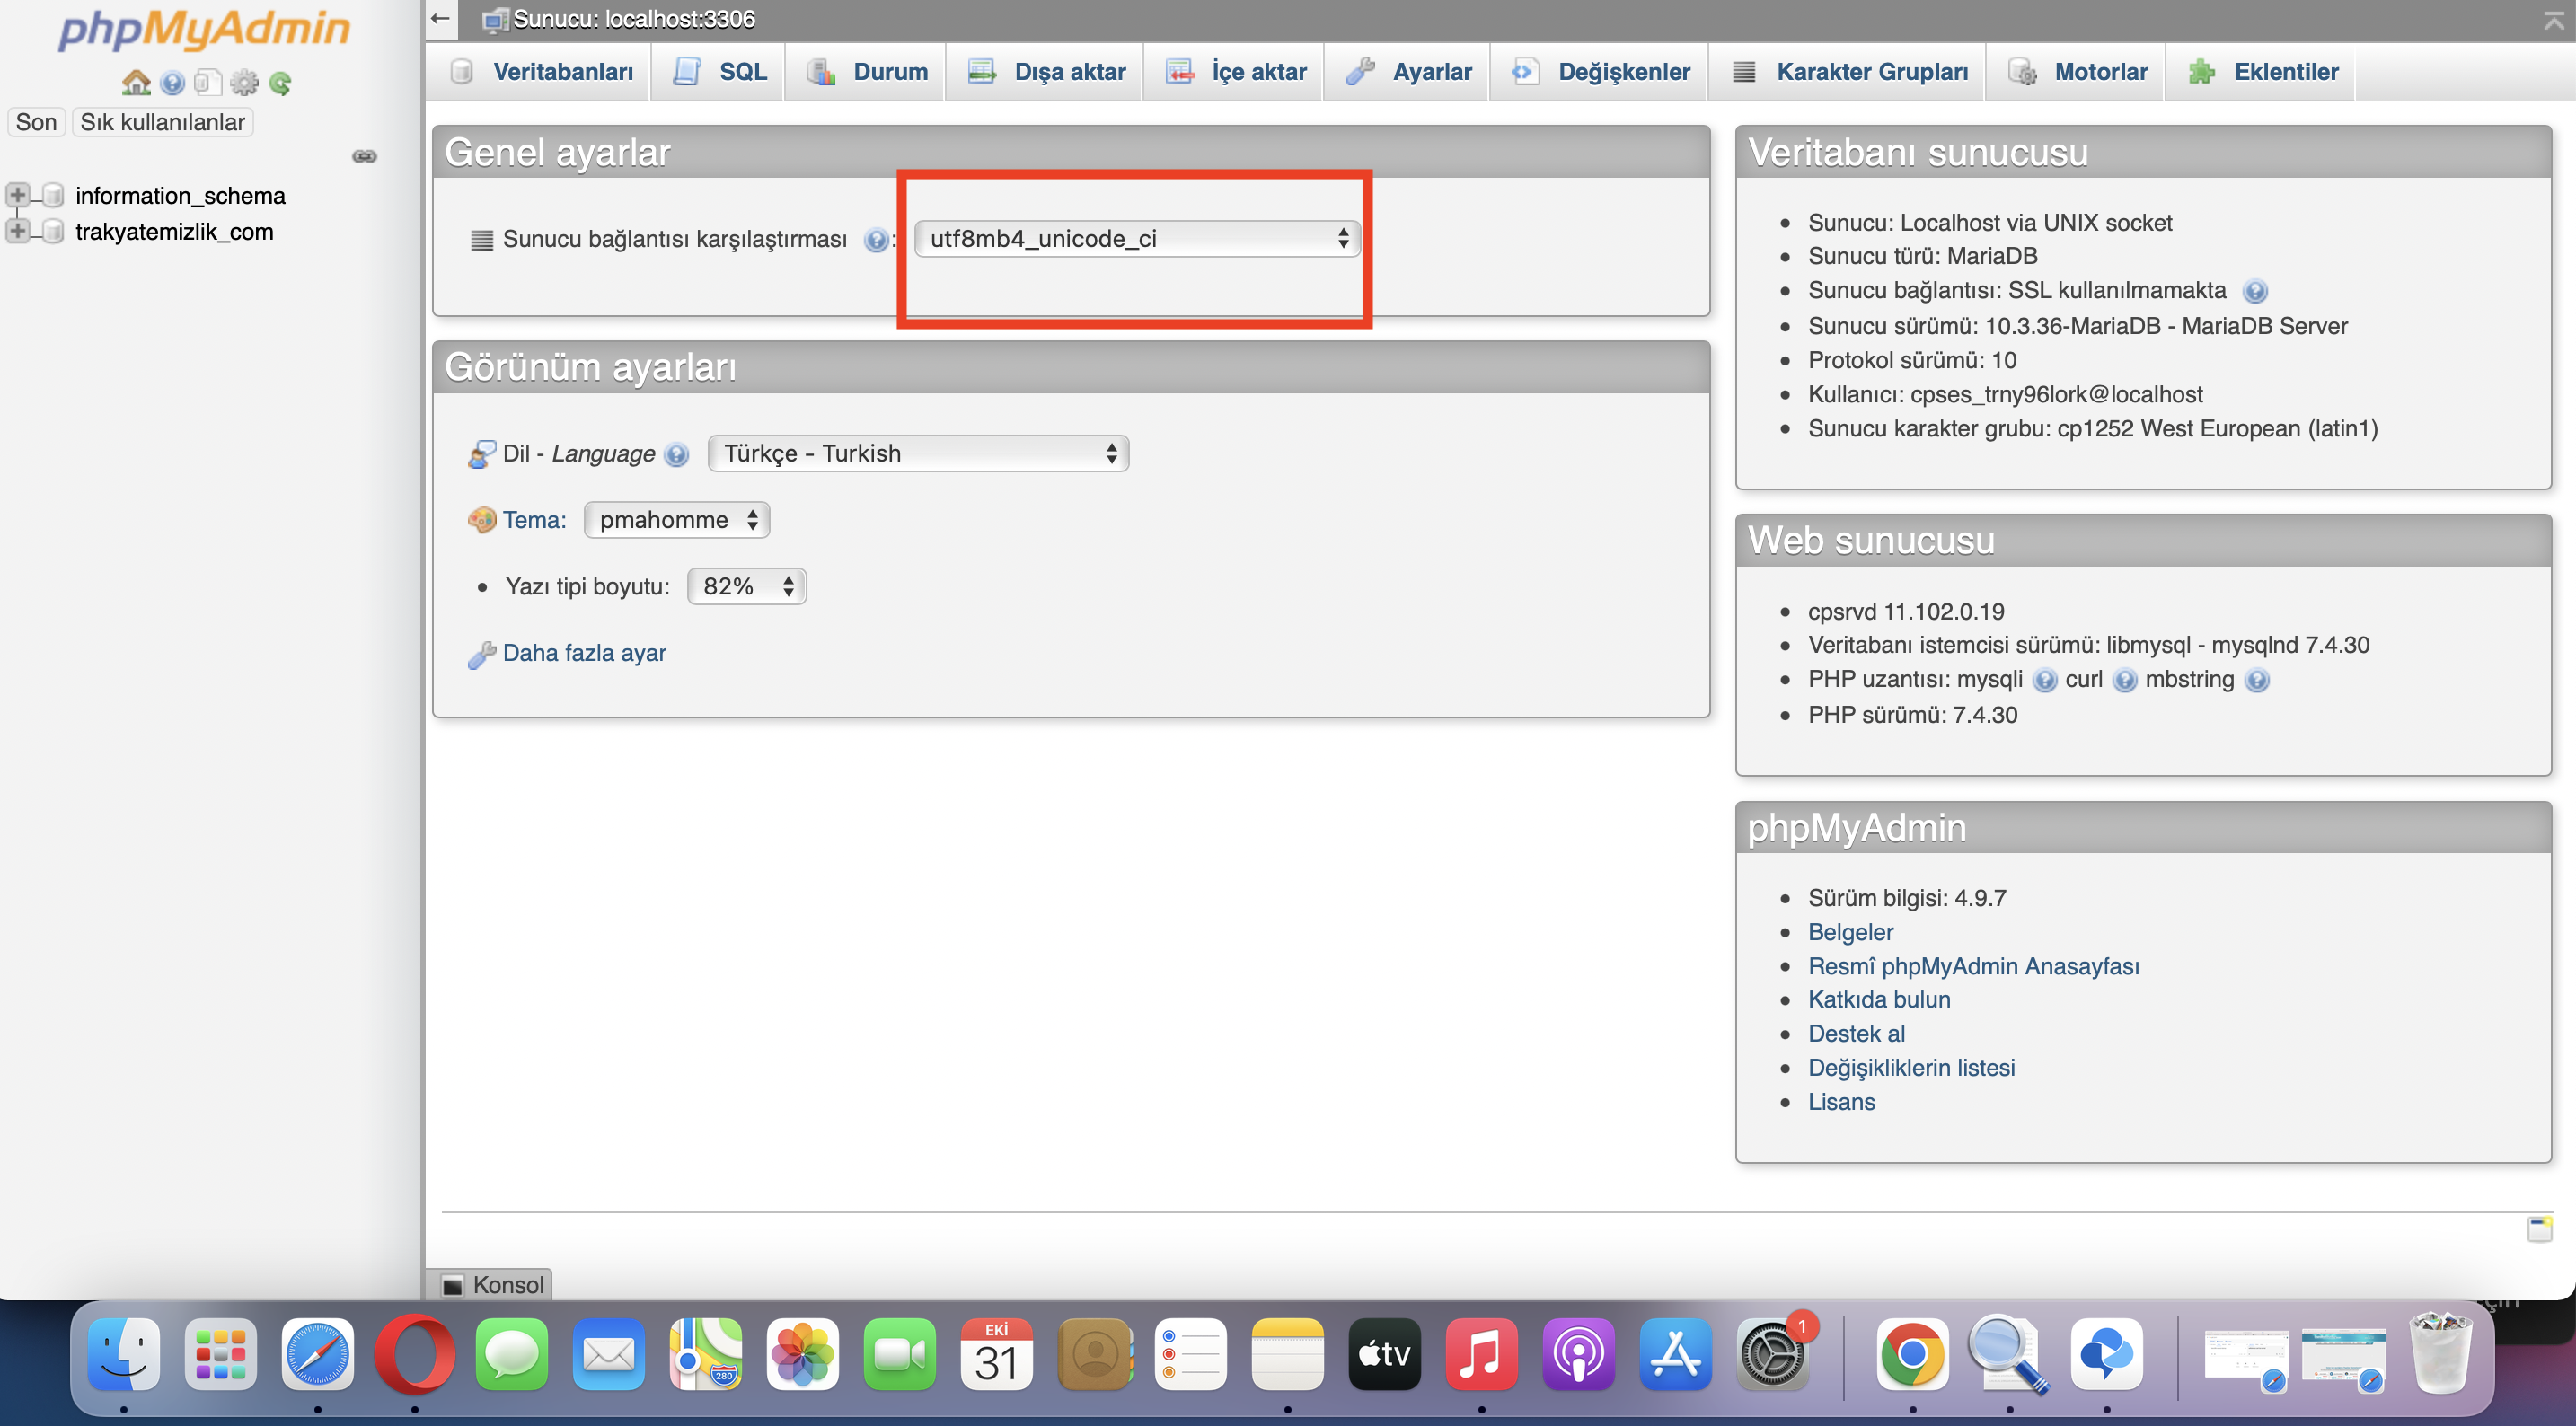Open help icon next to mysqli
Viewport: 2576px width, 1426px height.
[x=2045, y=680]
